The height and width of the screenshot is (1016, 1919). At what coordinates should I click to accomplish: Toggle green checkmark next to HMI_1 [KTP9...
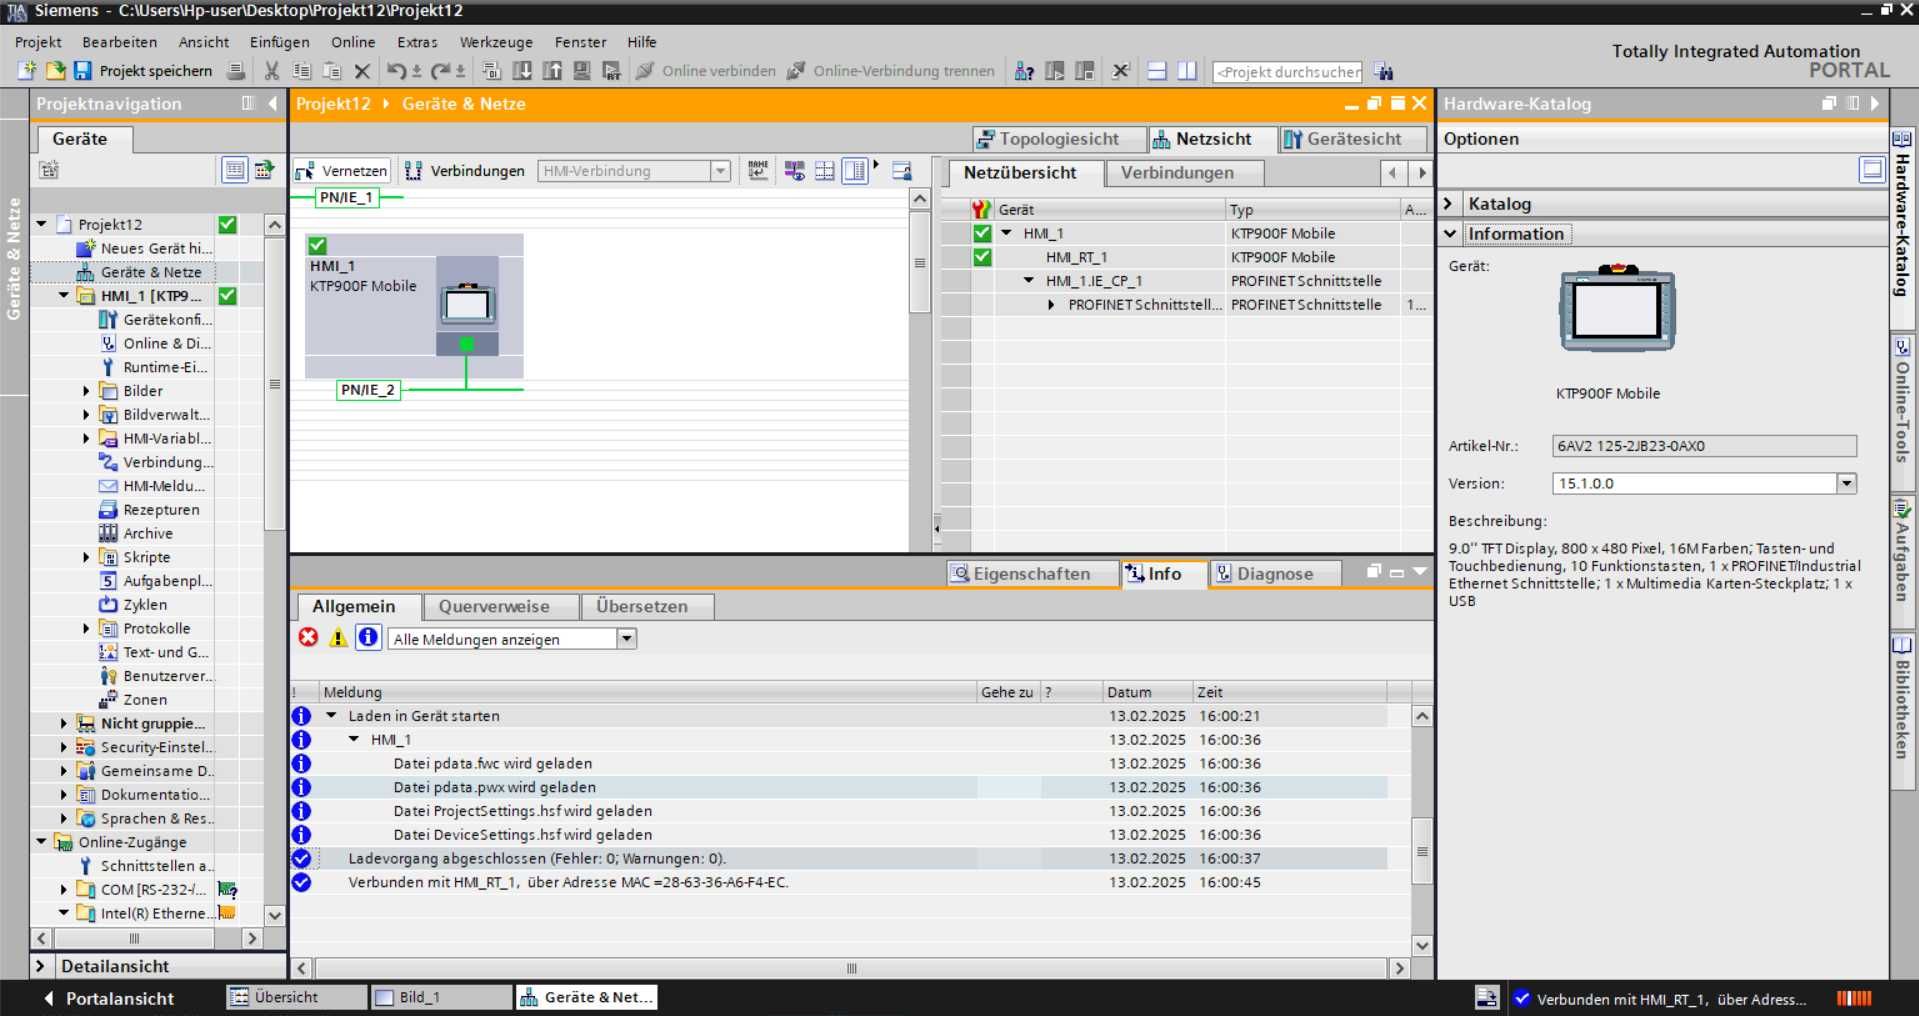click(228, 296)
